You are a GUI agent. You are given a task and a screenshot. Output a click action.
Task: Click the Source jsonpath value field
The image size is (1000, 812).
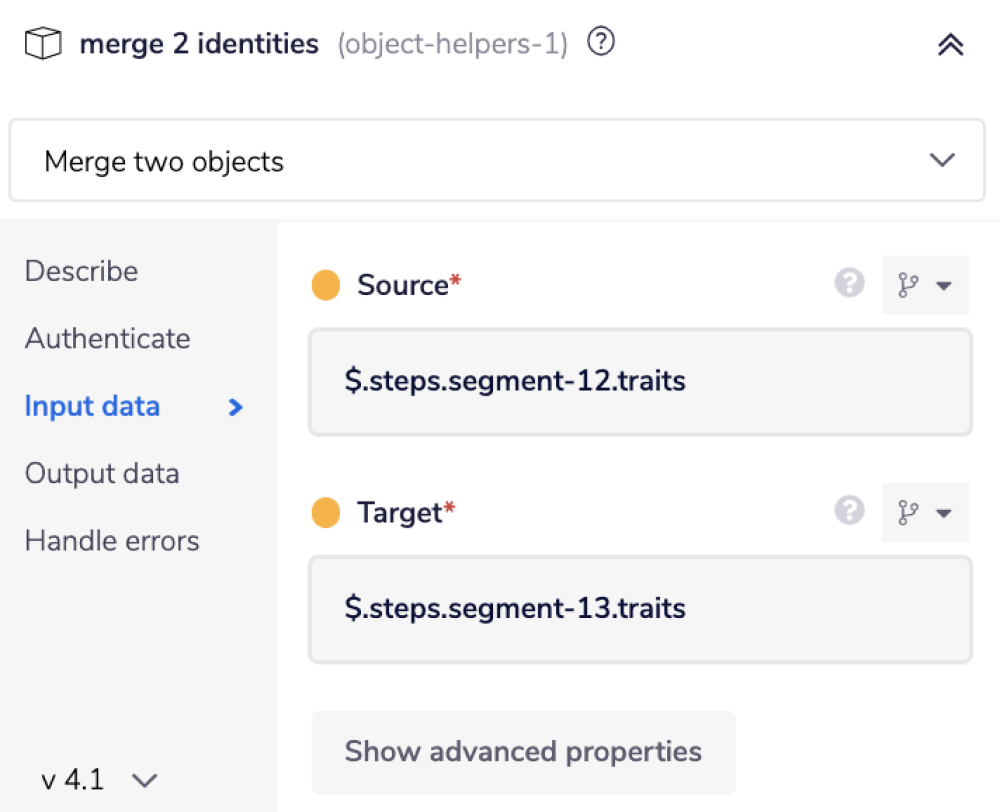click(640, 381)
